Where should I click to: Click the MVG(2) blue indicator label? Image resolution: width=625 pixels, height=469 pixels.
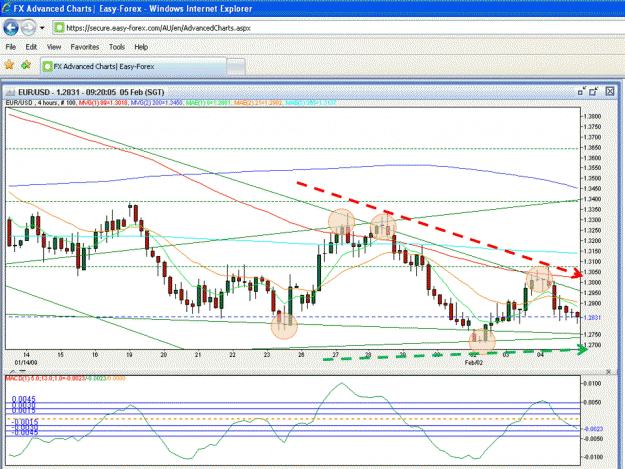coord(156,103)
